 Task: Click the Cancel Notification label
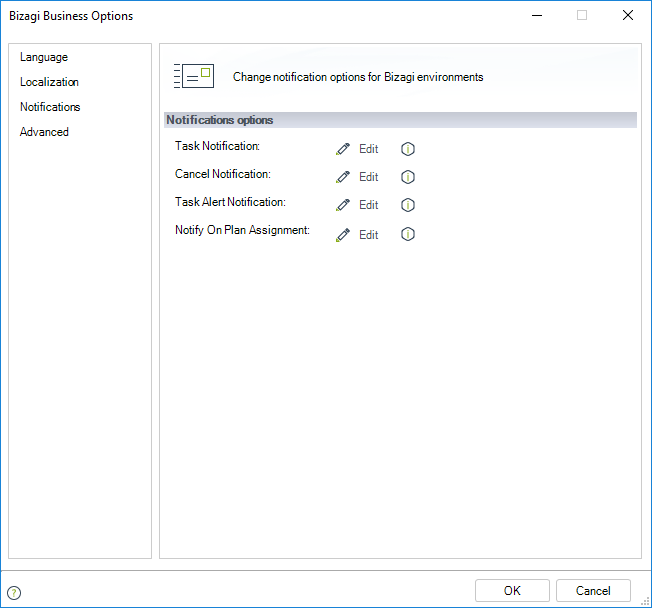point(222,174)
